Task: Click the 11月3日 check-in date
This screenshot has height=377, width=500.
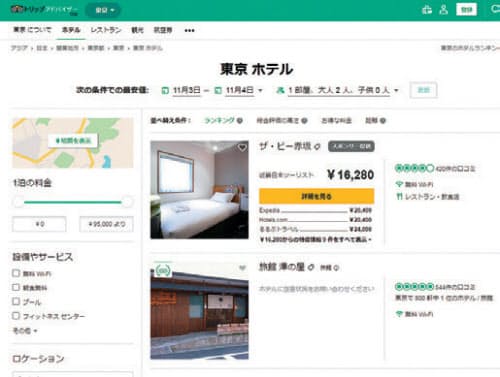Action: click(187, 90)
